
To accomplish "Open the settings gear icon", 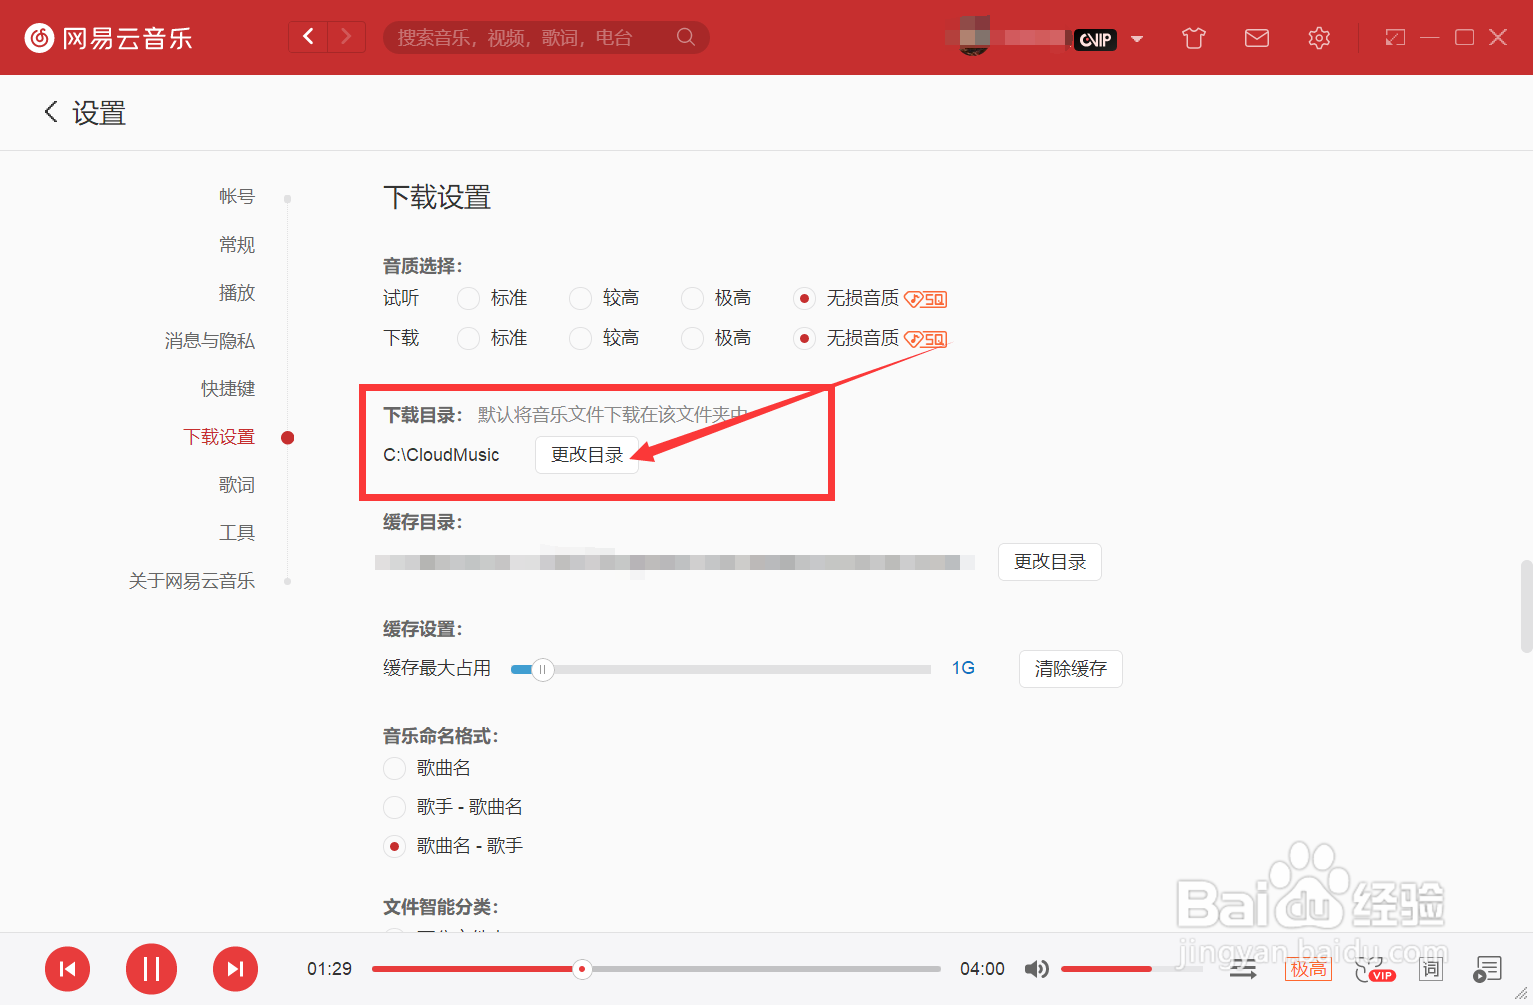I will coord(1318,37).
